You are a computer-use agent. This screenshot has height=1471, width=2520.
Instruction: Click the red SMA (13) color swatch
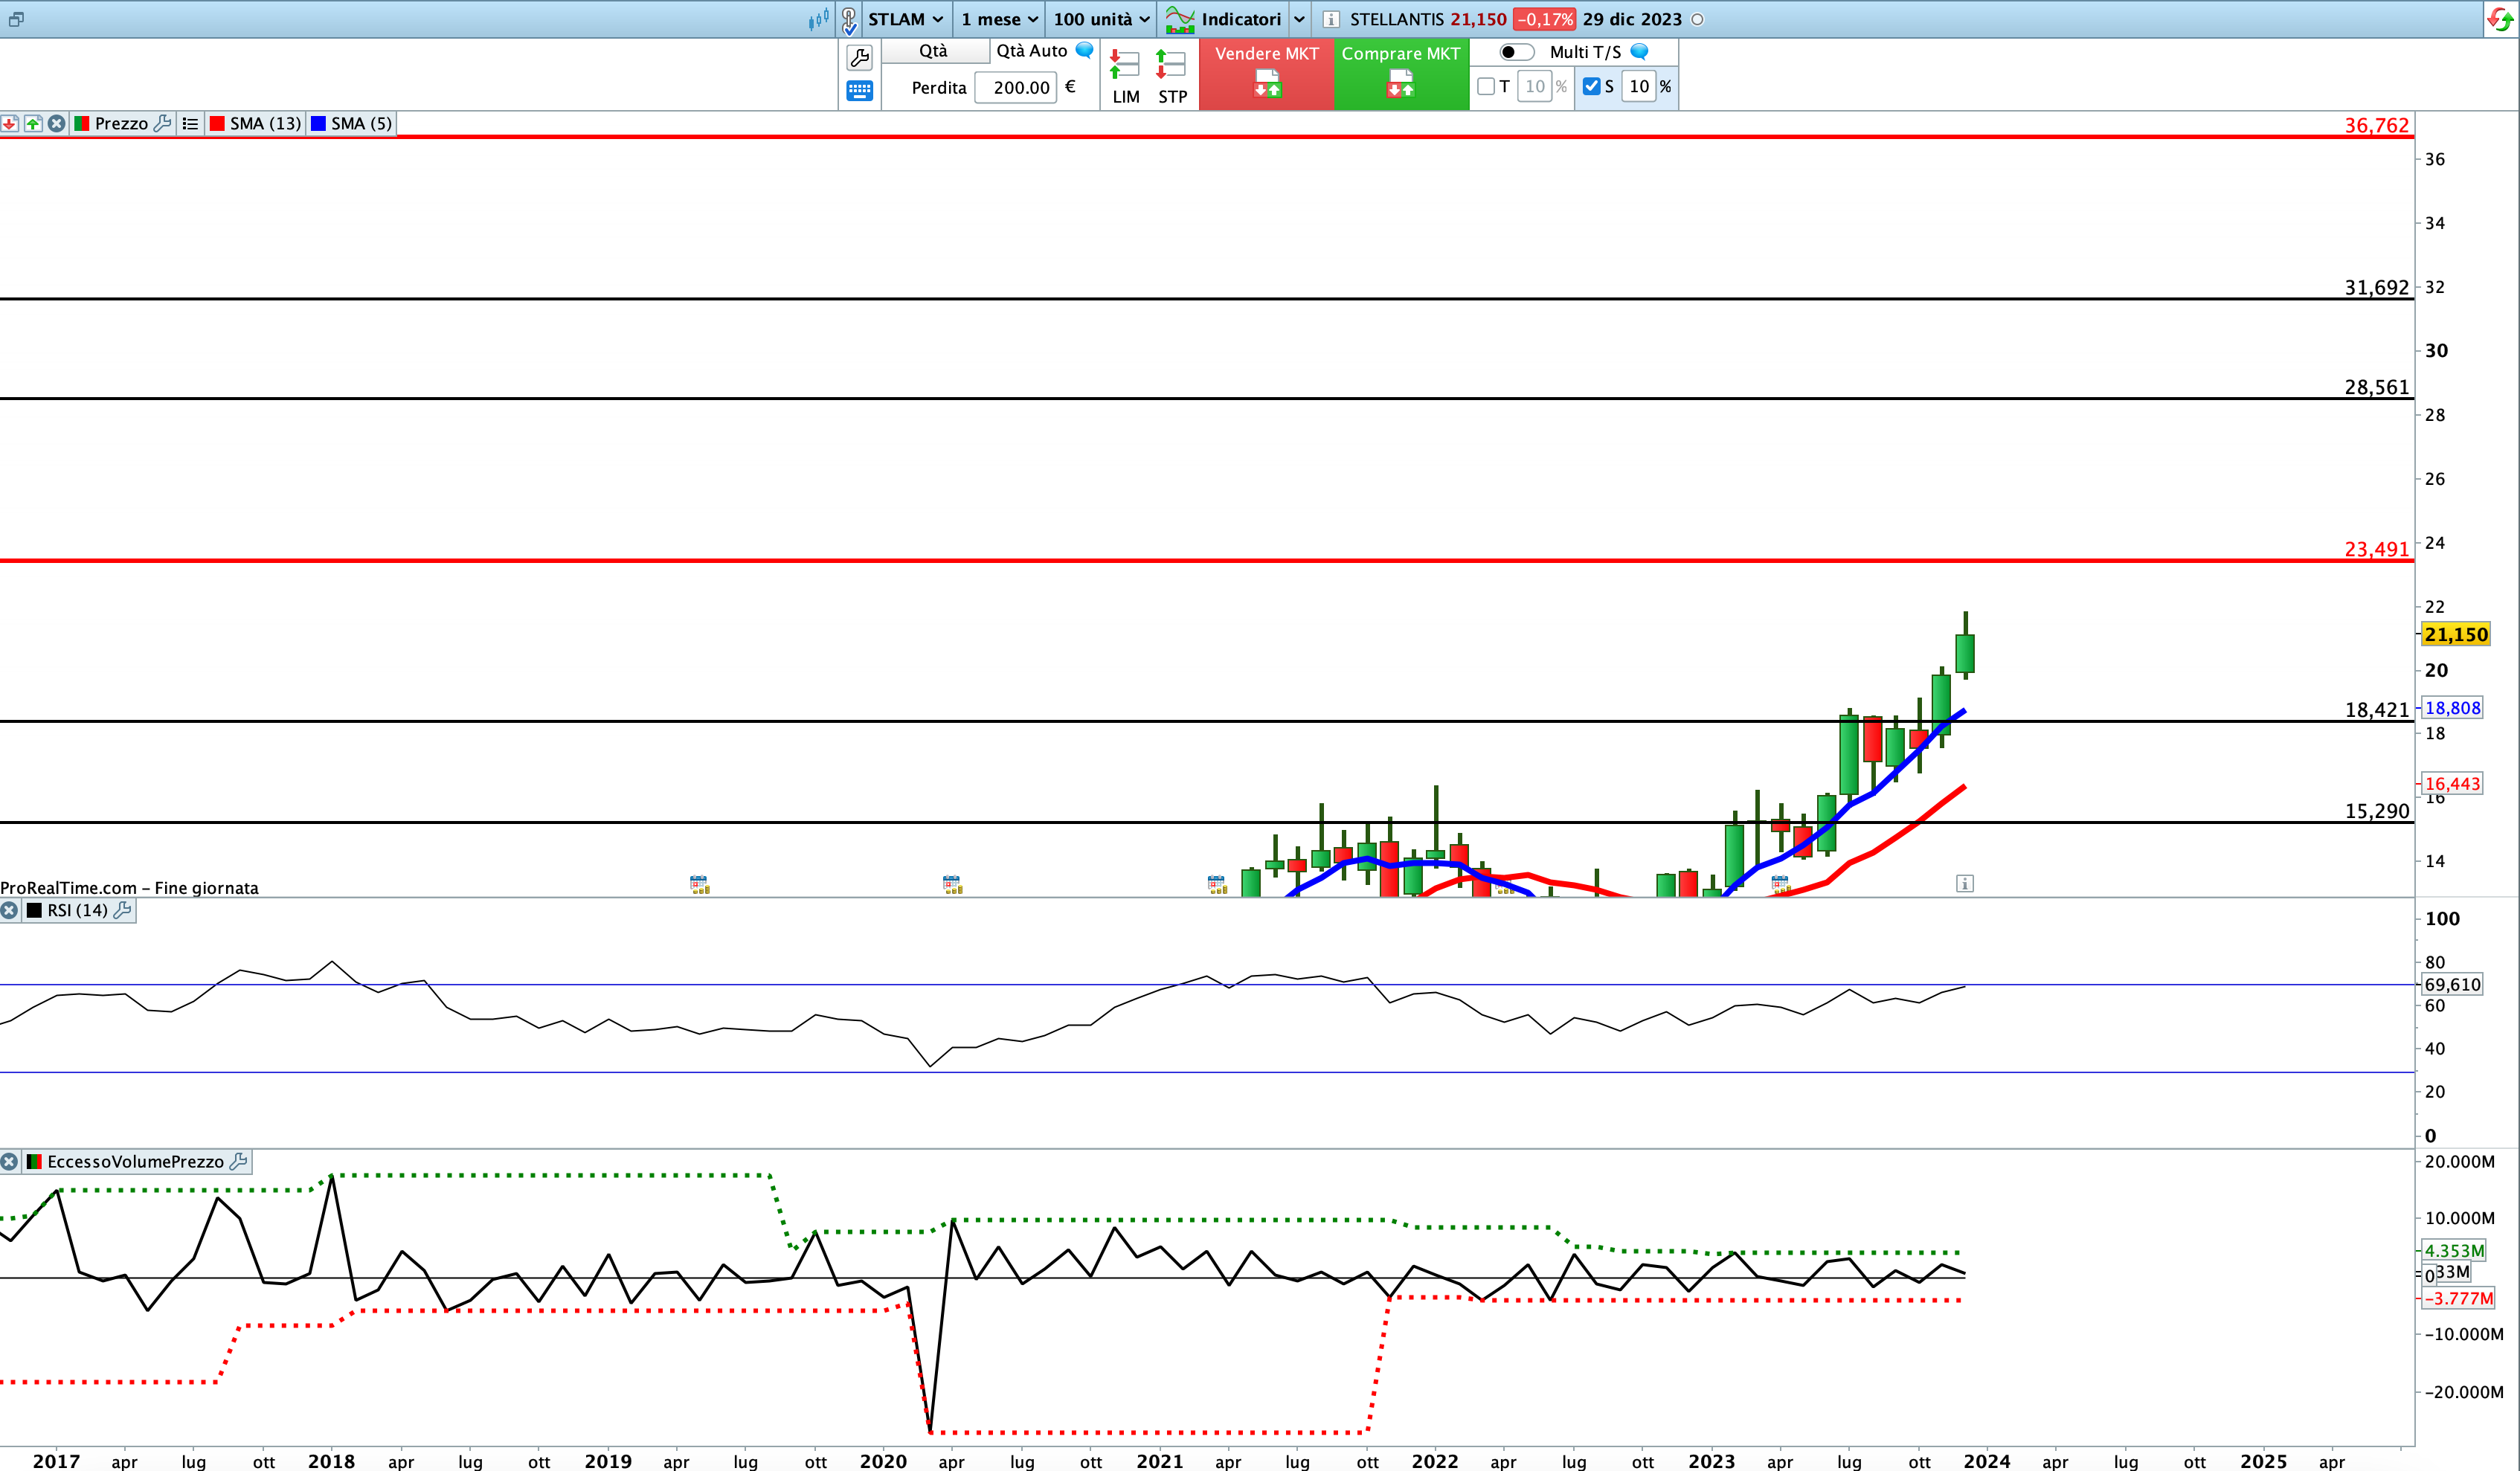tap(216, 123)
